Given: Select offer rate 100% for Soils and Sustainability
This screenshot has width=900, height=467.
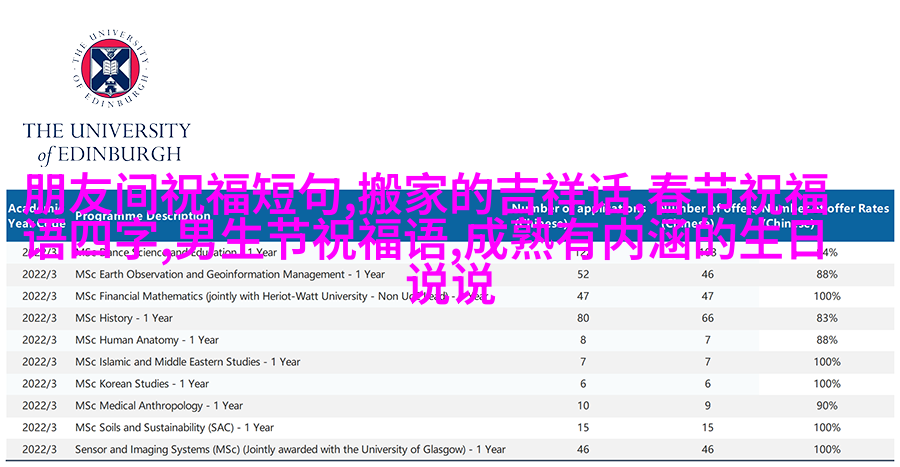Looking at the screenshot, I should coord(827,427).
